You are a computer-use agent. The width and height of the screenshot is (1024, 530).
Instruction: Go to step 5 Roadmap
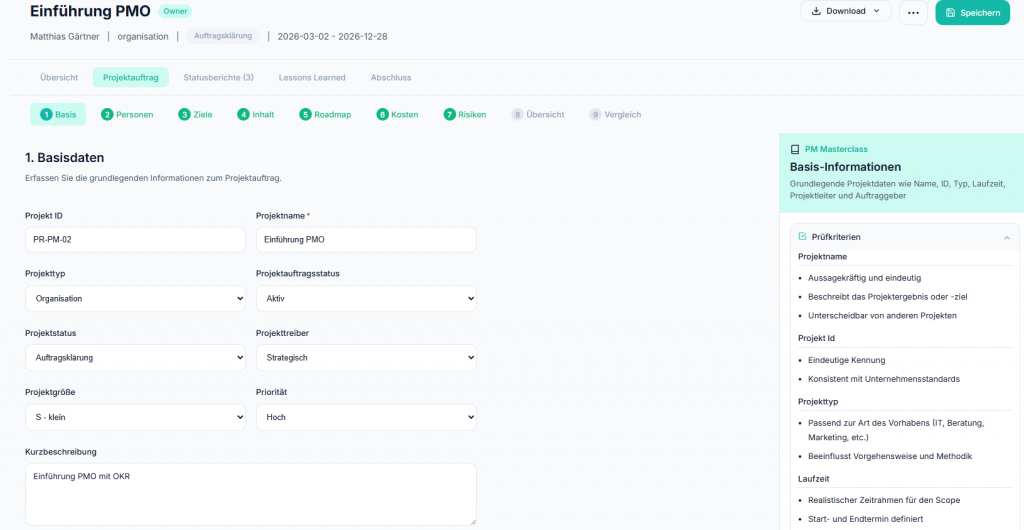(325, 114)
